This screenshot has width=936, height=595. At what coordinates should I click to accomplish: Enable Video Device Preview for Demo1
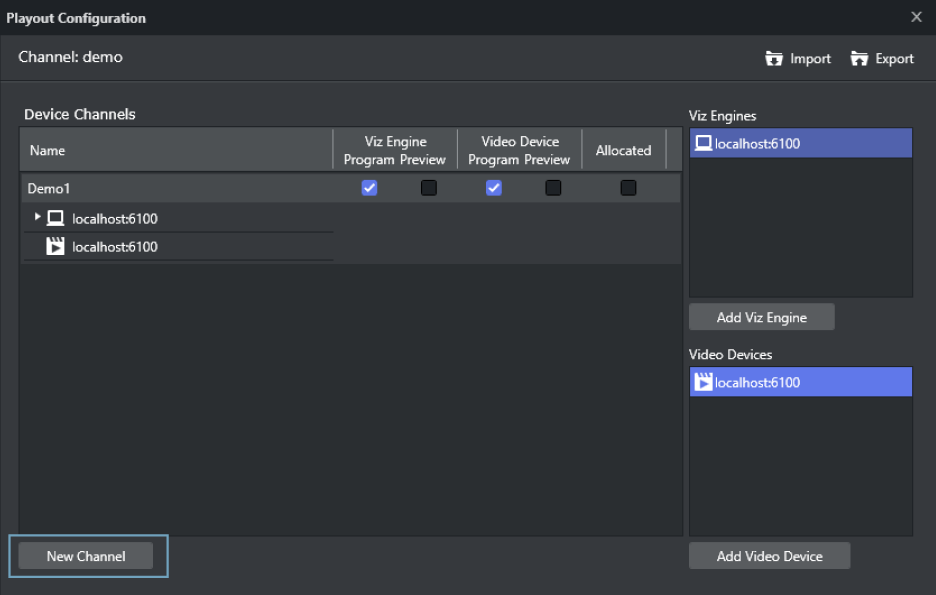(x=553, y=188)
